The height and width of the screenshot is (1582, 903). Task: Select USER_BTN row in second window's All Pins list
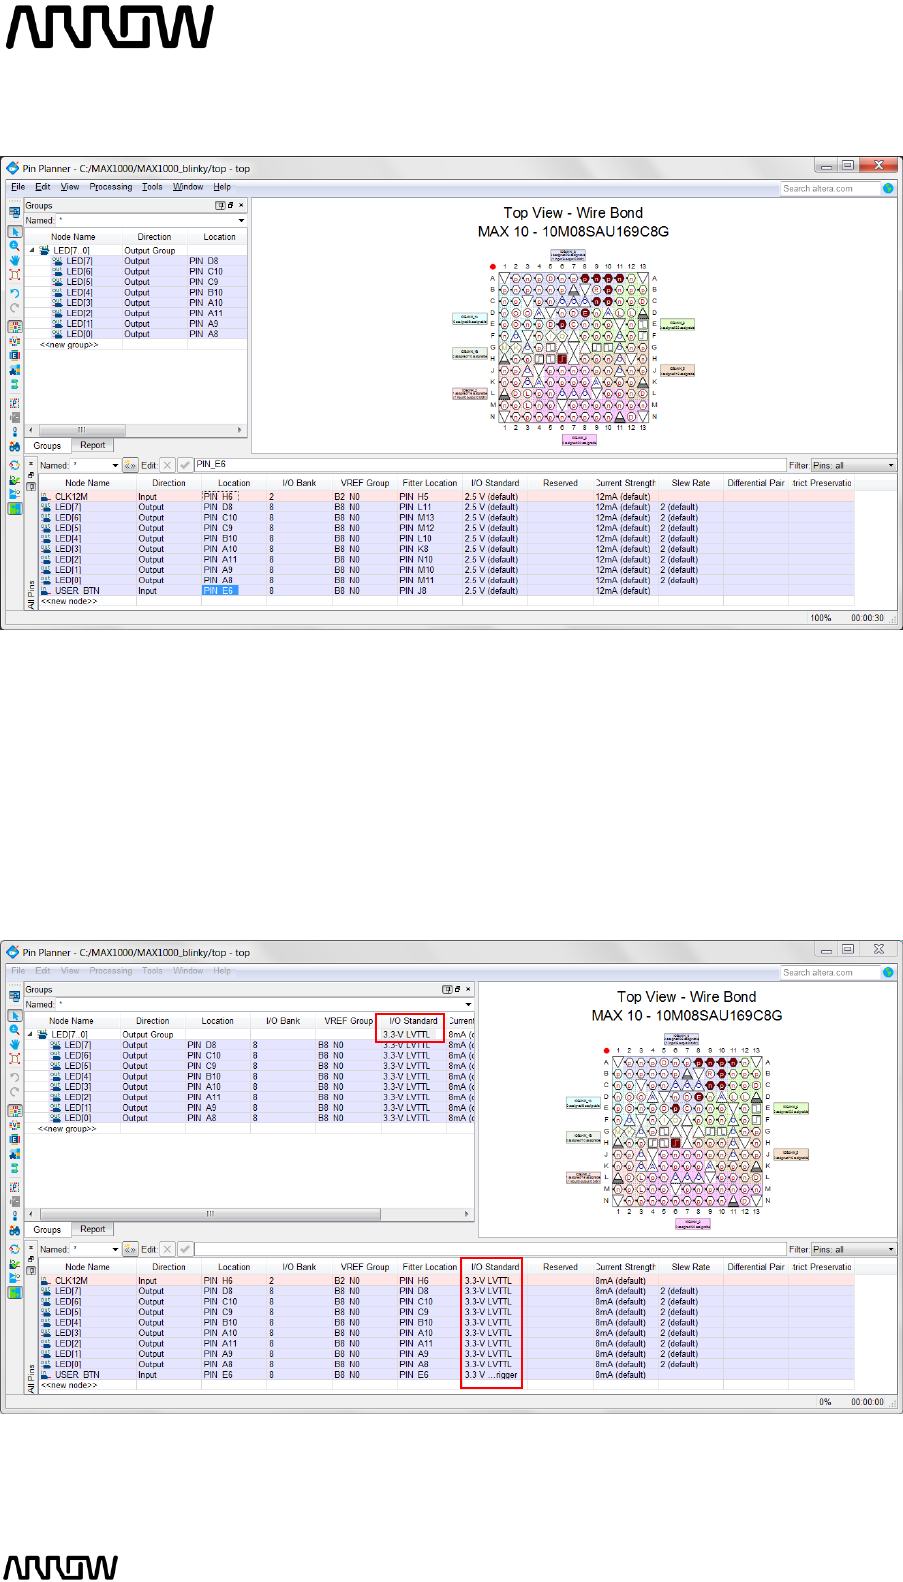(x=446, y=1375)
